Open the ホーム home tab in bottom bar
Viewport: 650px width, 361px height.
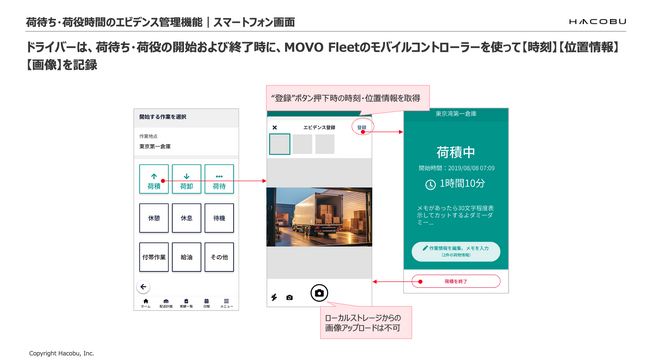click(146, 303)
